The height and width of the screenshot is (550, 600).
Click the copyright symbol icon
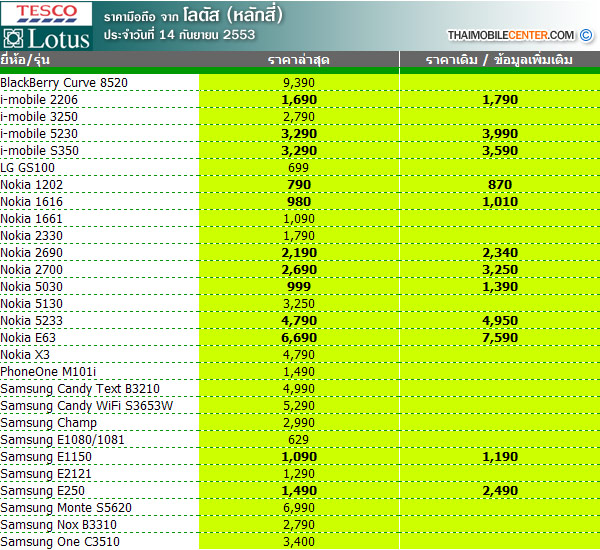coord(586,35)
